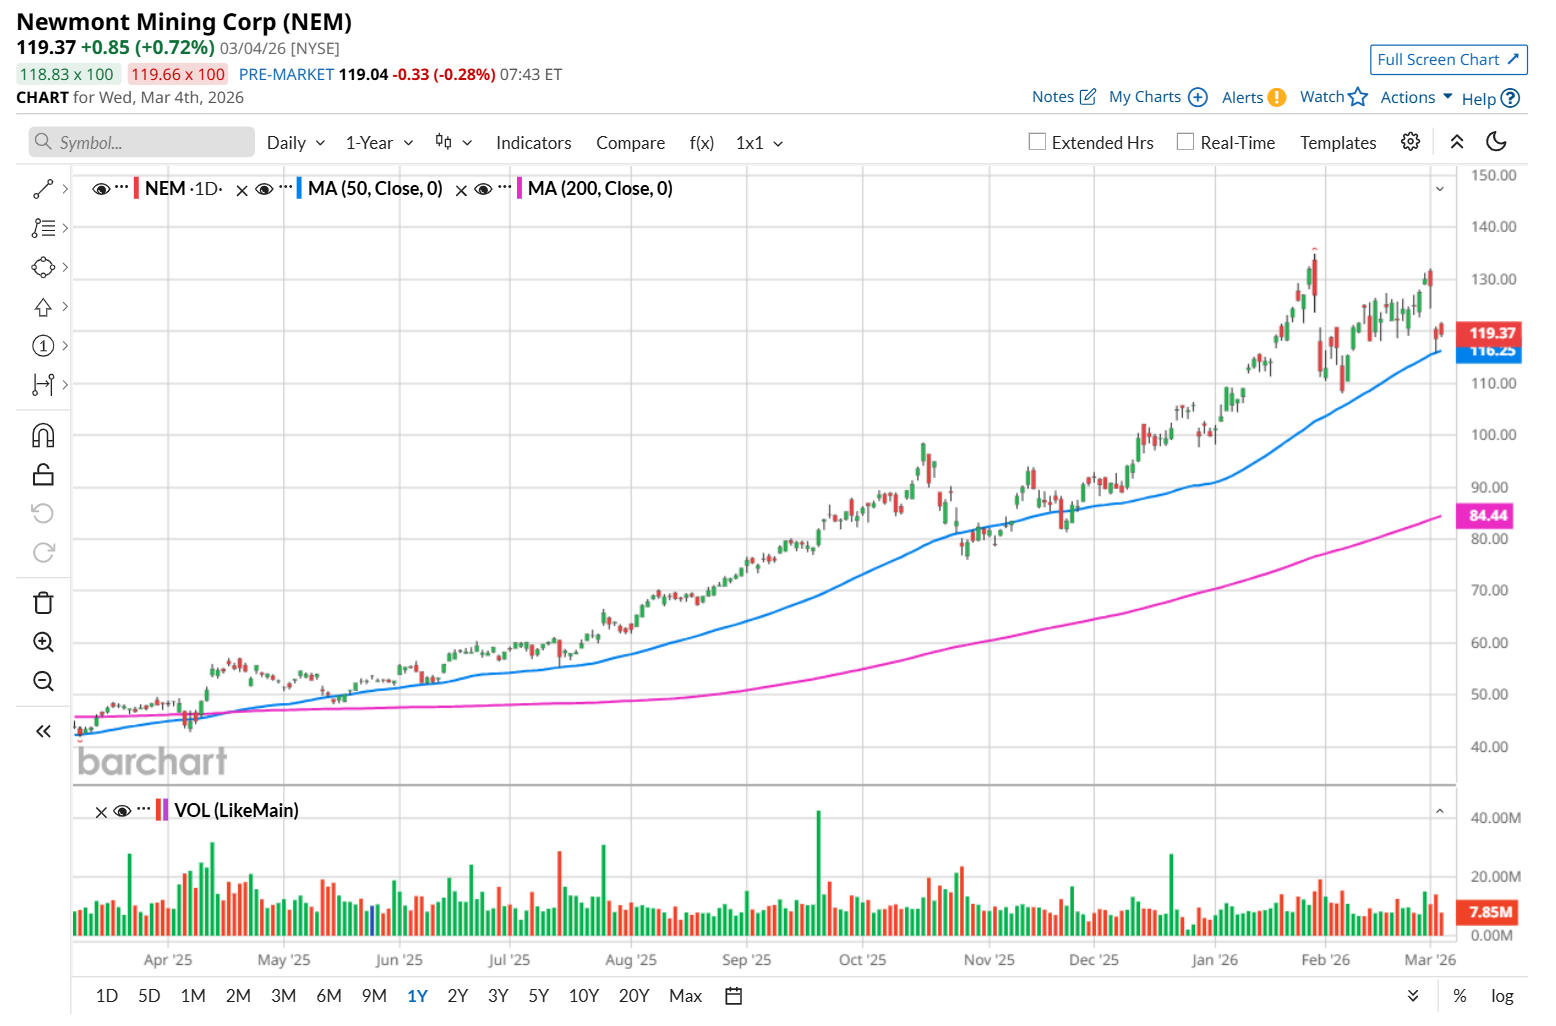The image size is (1556, 1026).
Task: Click the MA (200) magenta color swatch
Action: pos(519,189)
